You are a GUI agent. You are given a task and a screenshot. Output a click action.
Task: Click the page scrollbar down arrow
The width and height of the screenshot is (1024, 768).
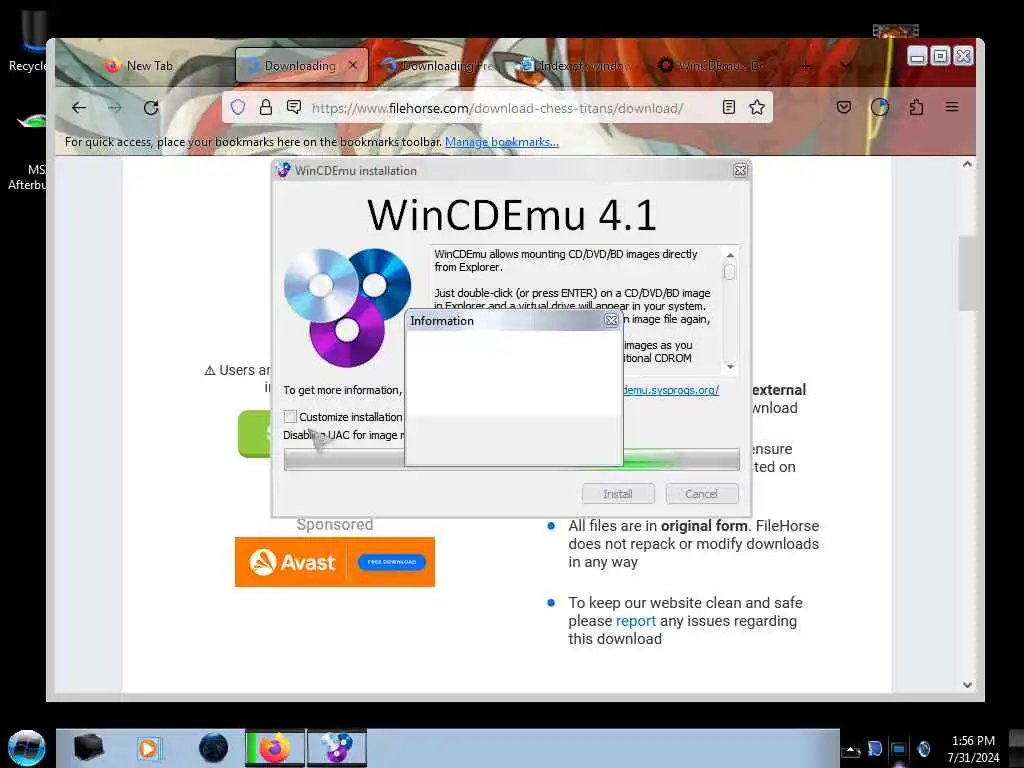967,685
